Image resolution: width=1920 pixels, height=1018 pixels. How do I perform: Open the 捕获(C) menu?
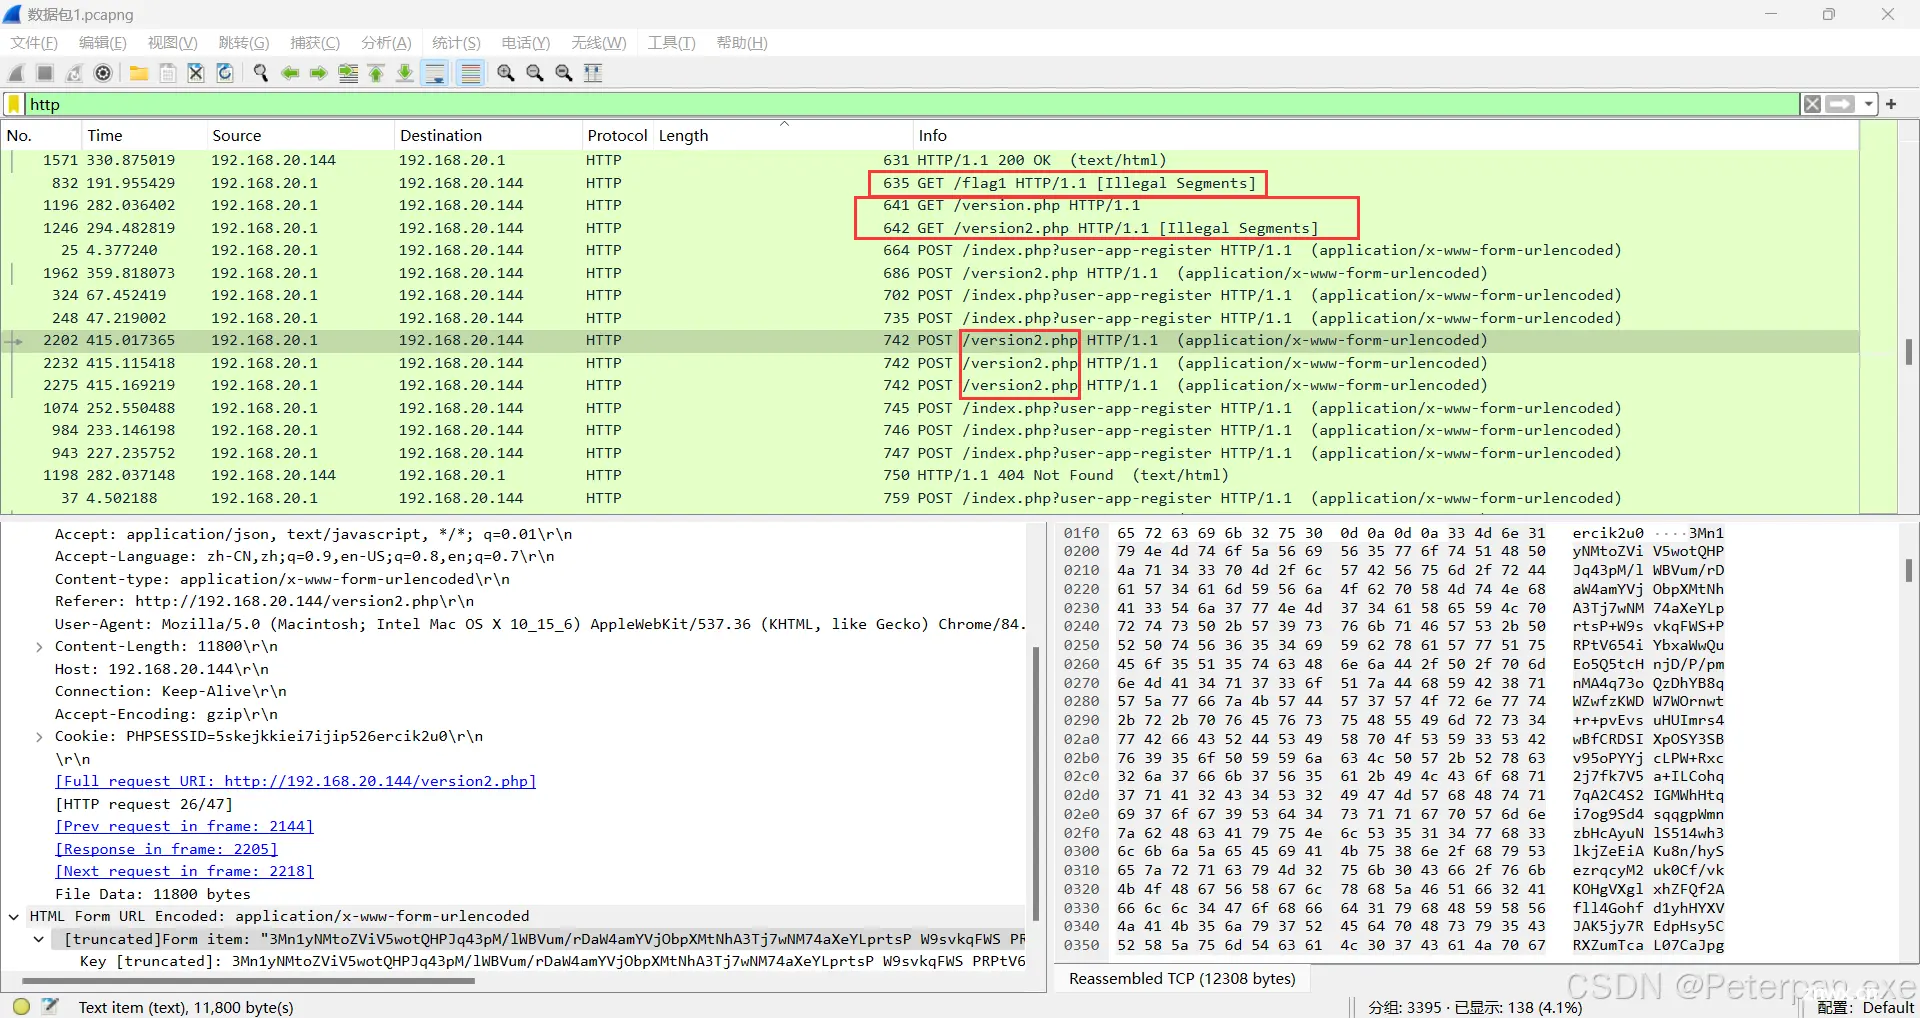315,43
